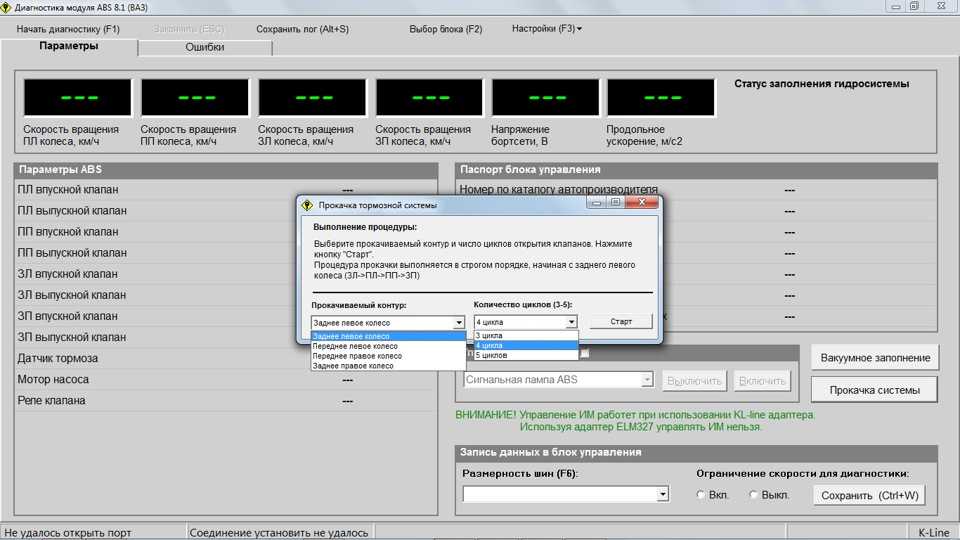
Task: Click the brake bleeding dialog's title icon
Action: click(x=308, y=205)
